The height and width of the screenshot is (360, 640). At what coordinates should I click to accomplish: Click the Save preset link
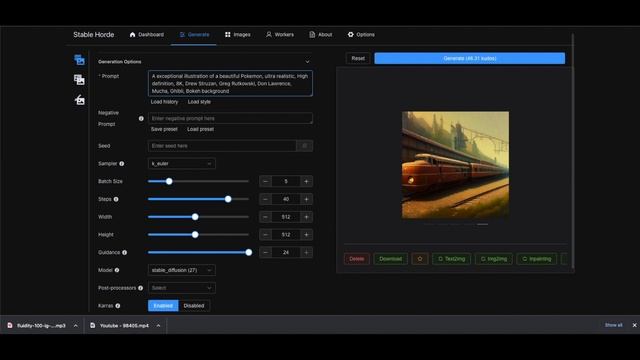coord(164,129)
